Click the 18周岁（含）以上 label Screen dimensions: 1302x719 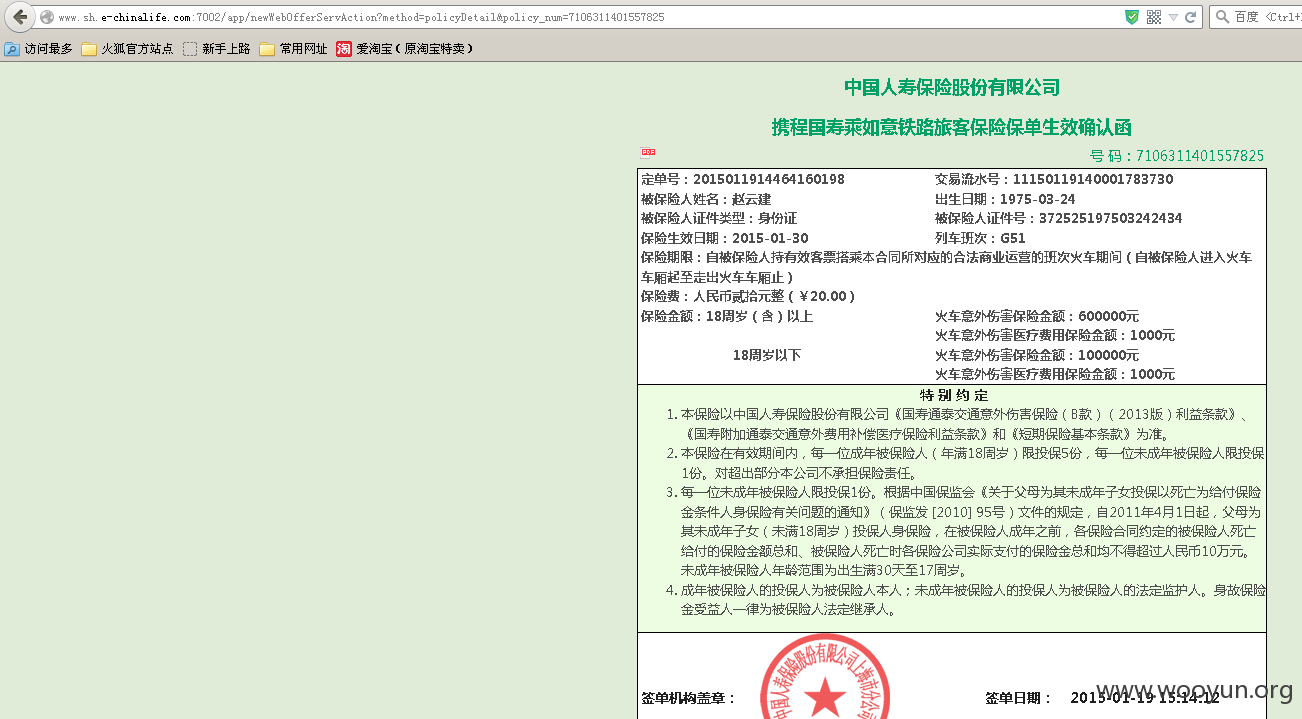pyautogui.click(x=760, y=316)
